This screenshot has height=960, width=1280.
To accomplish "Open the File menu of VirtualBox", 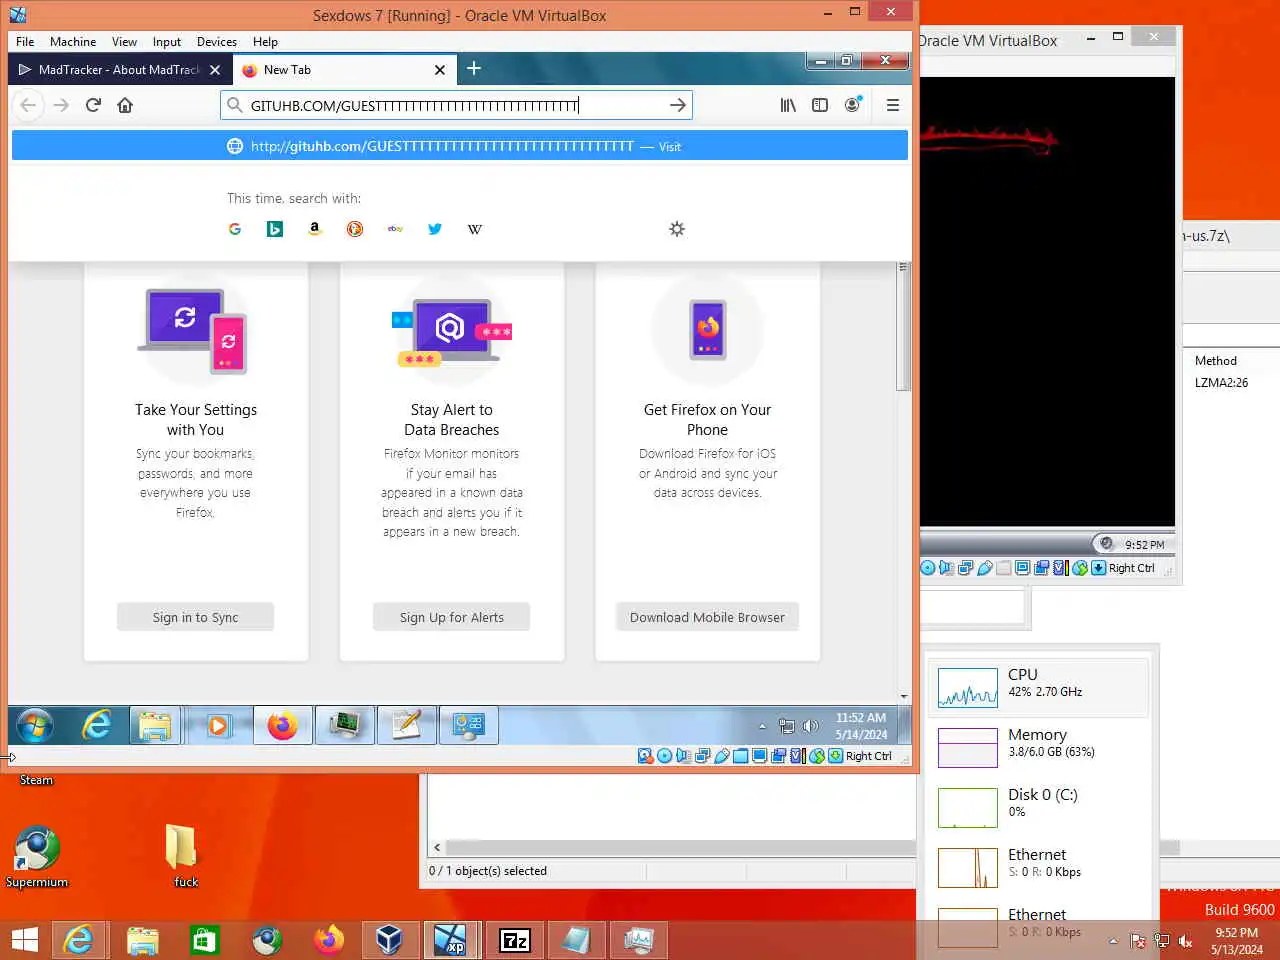I will [25, 42].
